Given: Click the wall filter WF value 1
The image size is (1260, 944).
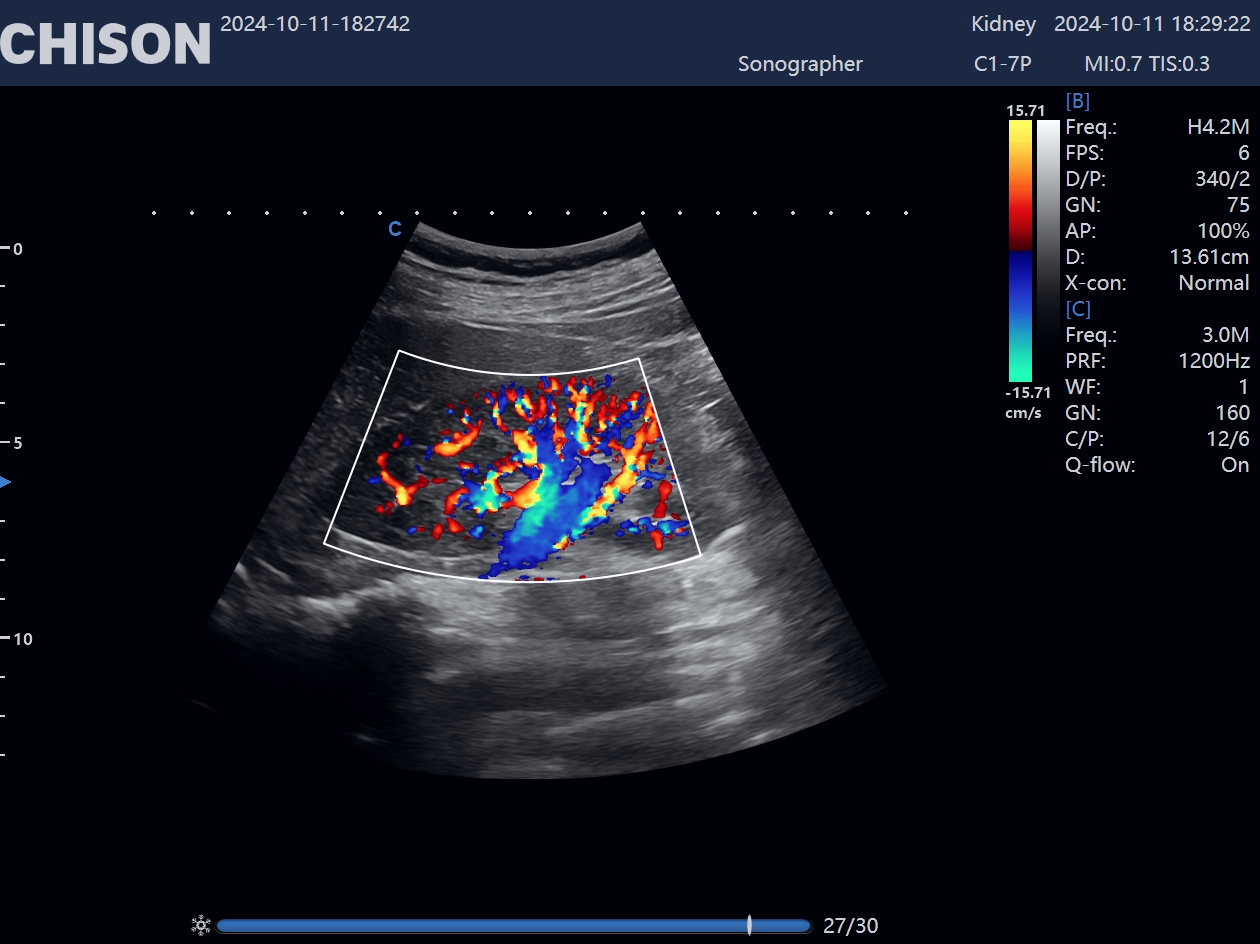Looking at the screenshot, I should pyautogui.click(x=1245, y=387).
